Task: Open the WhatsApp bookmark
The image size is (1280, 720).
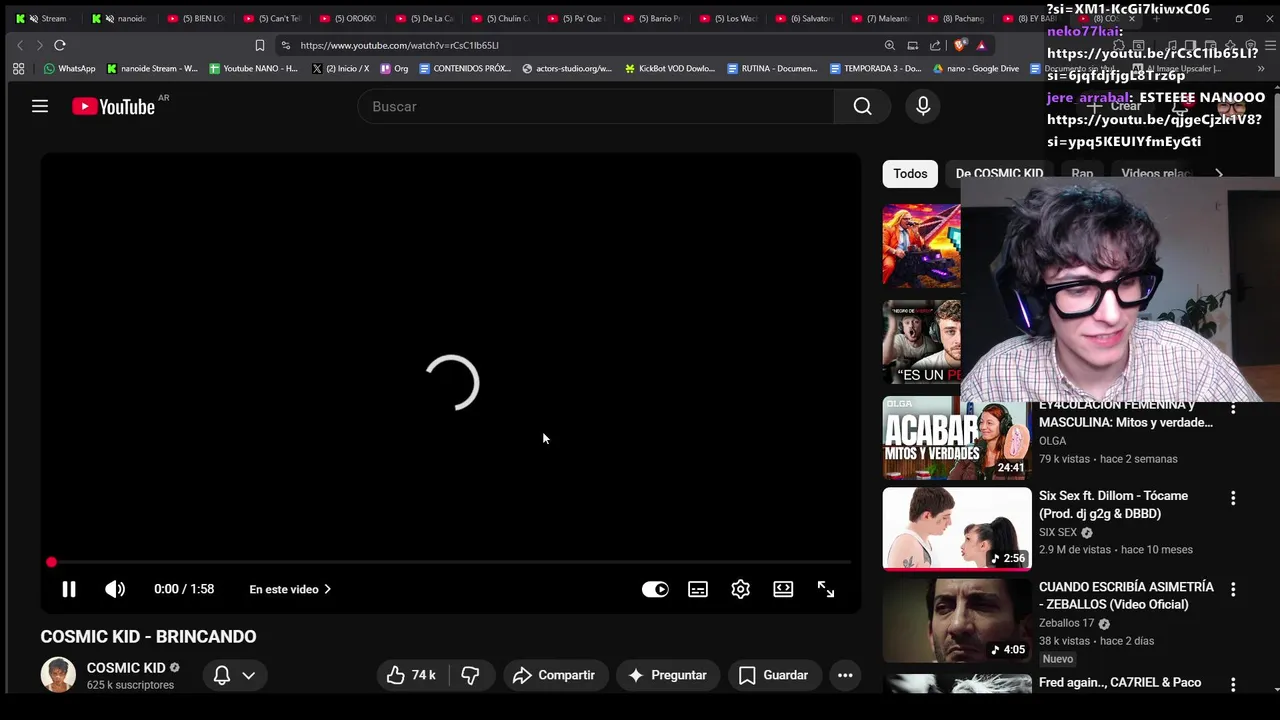Action: click(x=70, y=69)
